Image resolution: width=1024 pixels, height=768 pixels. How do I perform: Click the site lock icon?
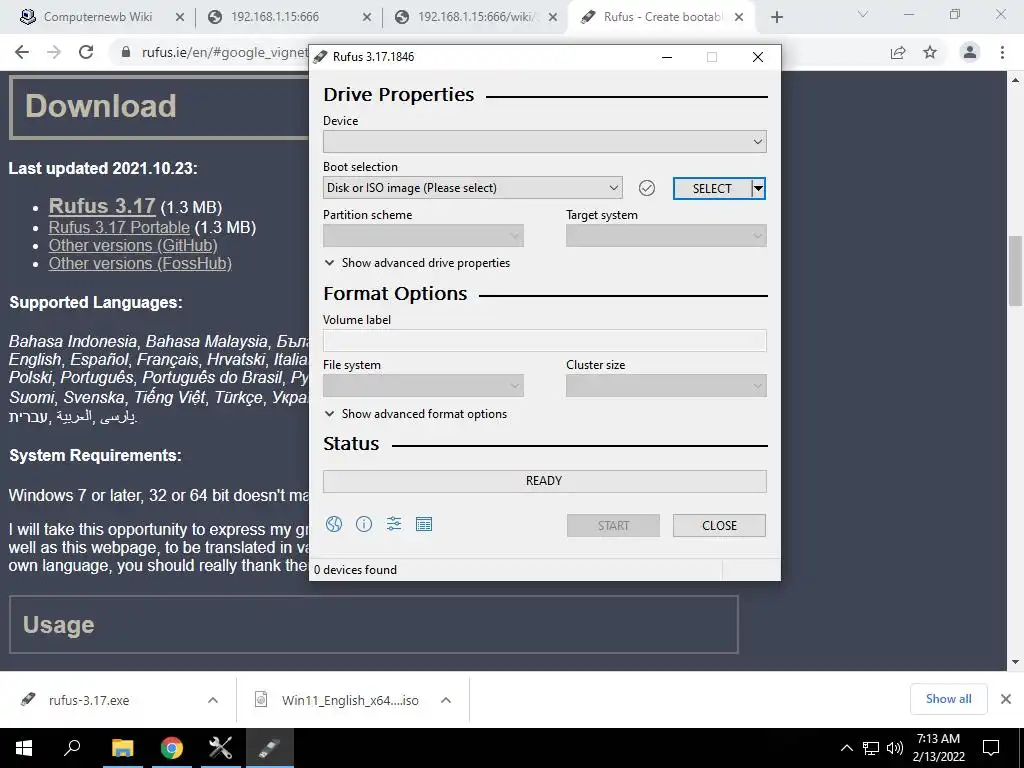pyautogui.click(x=126, y=52)
